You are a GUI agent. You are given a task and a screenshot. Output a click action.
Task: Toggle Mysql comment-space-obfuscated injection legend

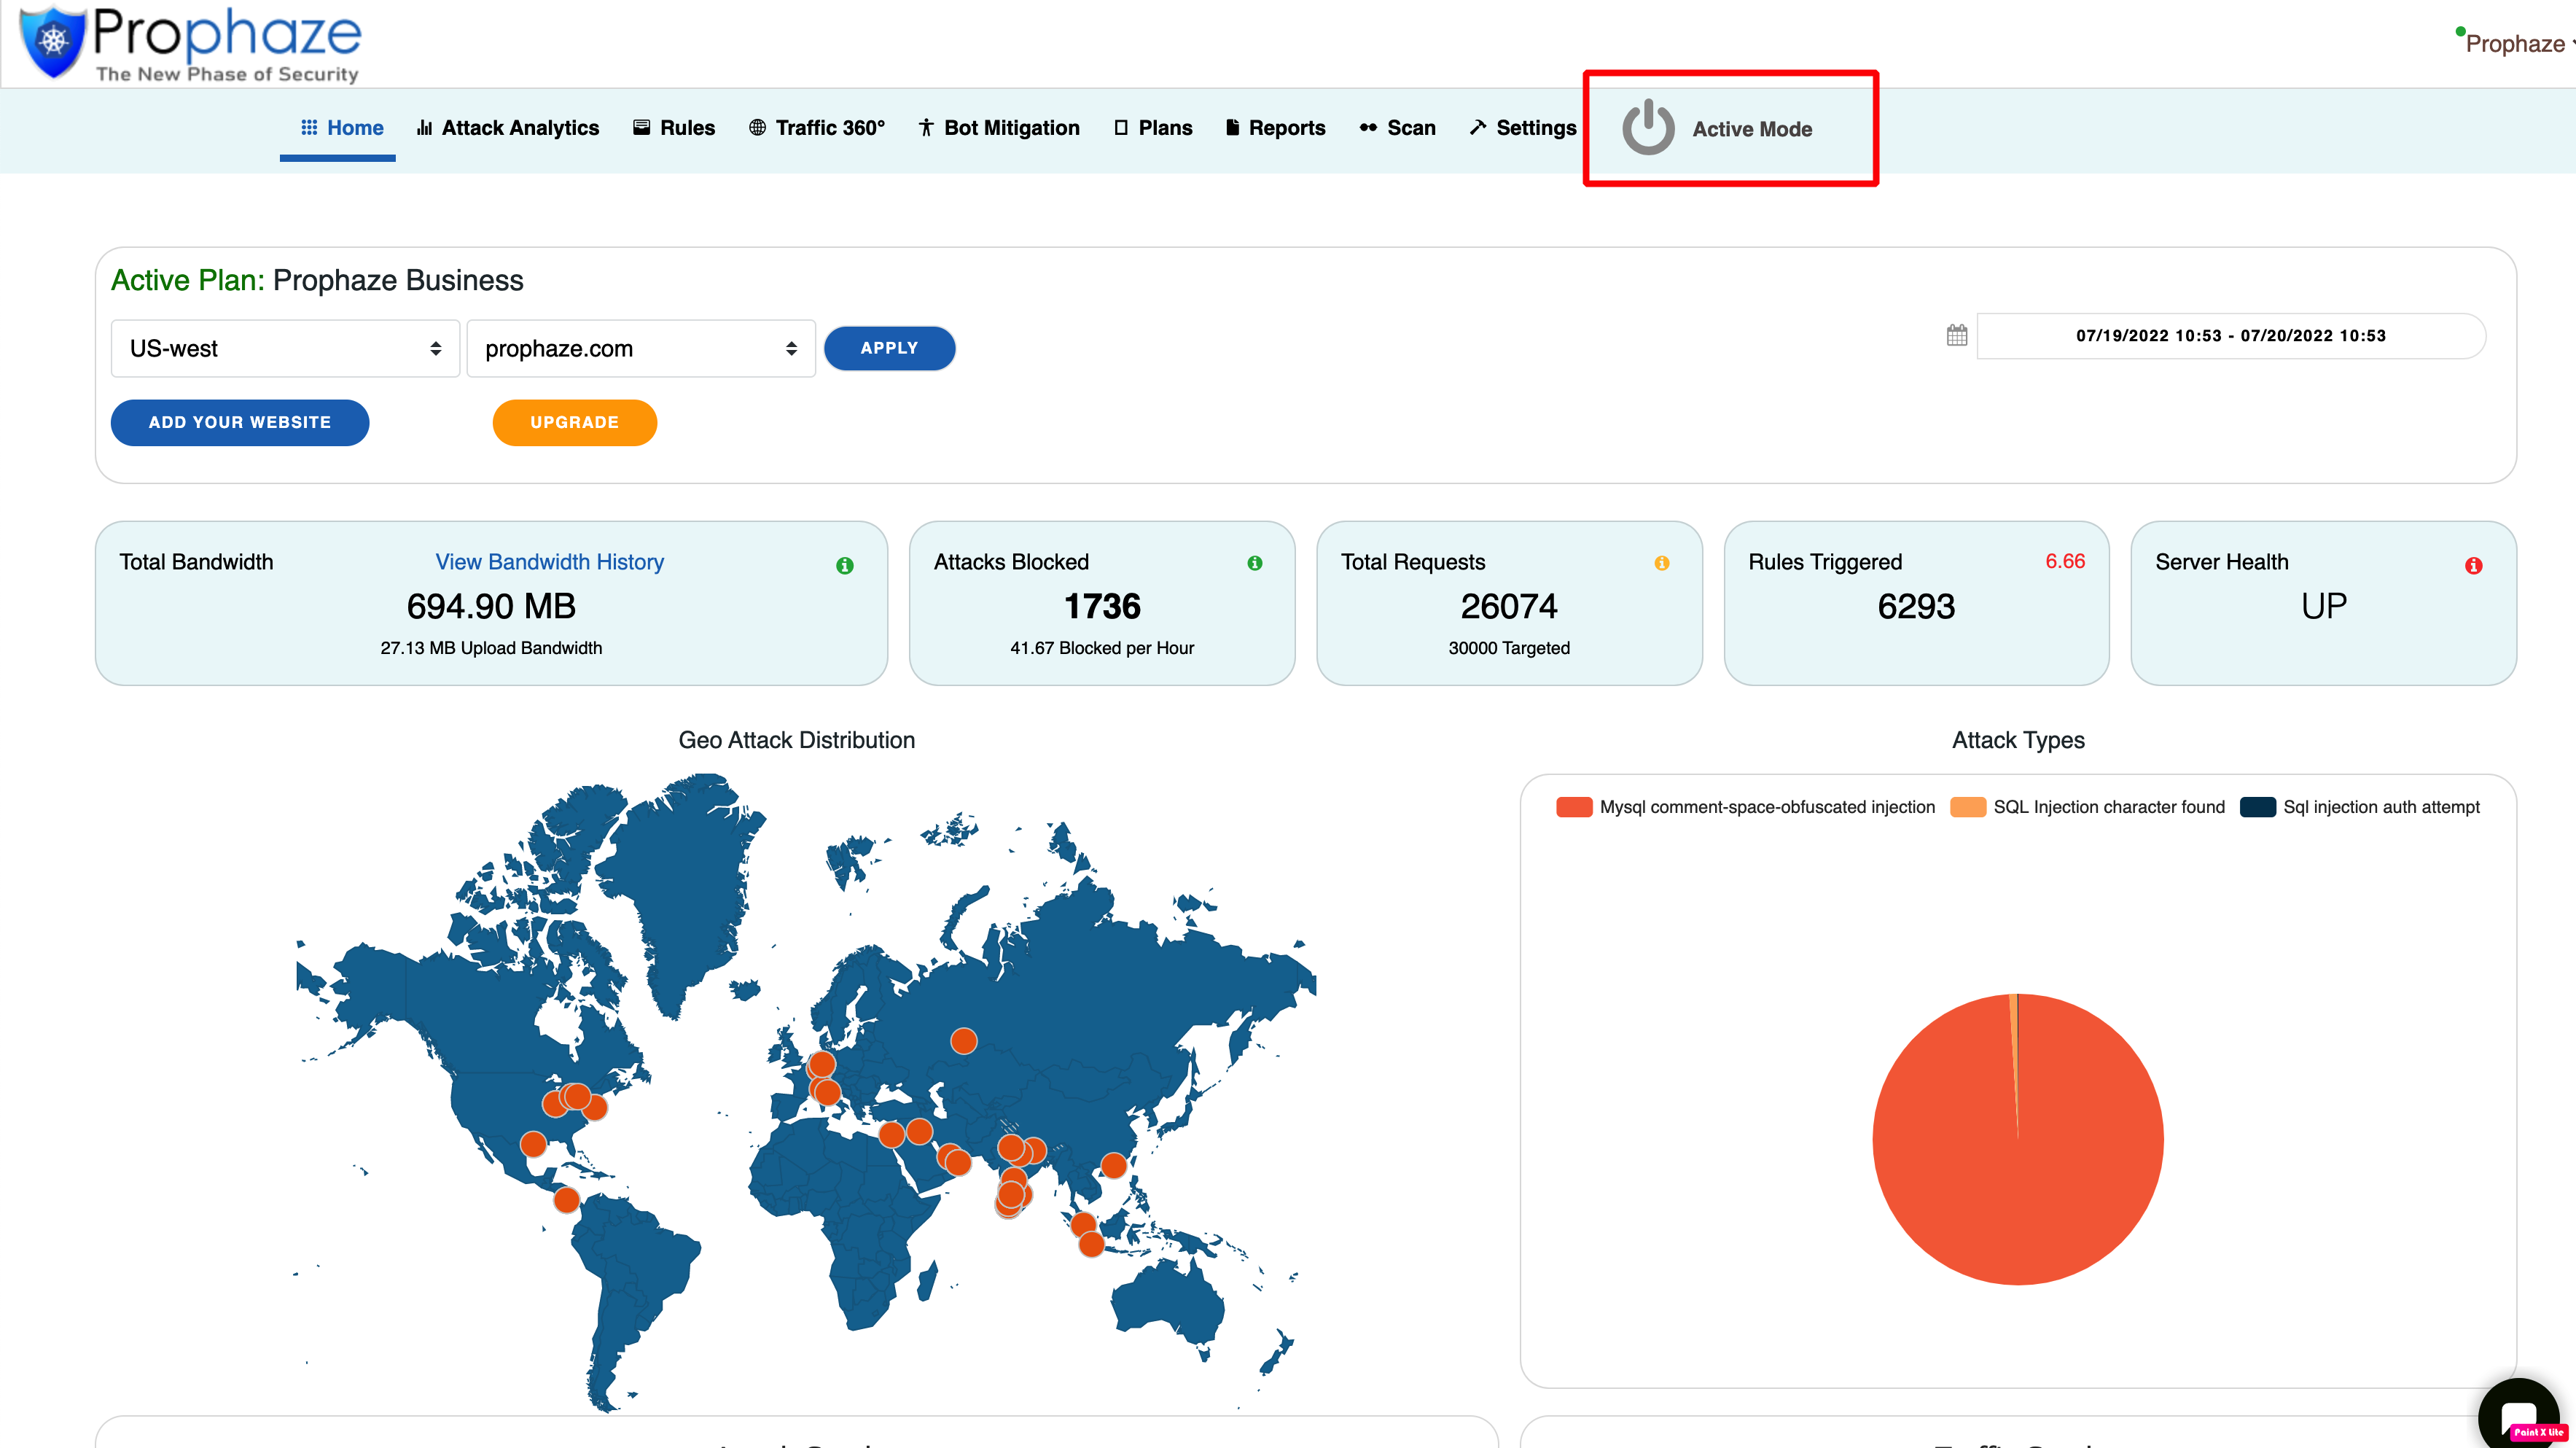(x=1766, y=807)
